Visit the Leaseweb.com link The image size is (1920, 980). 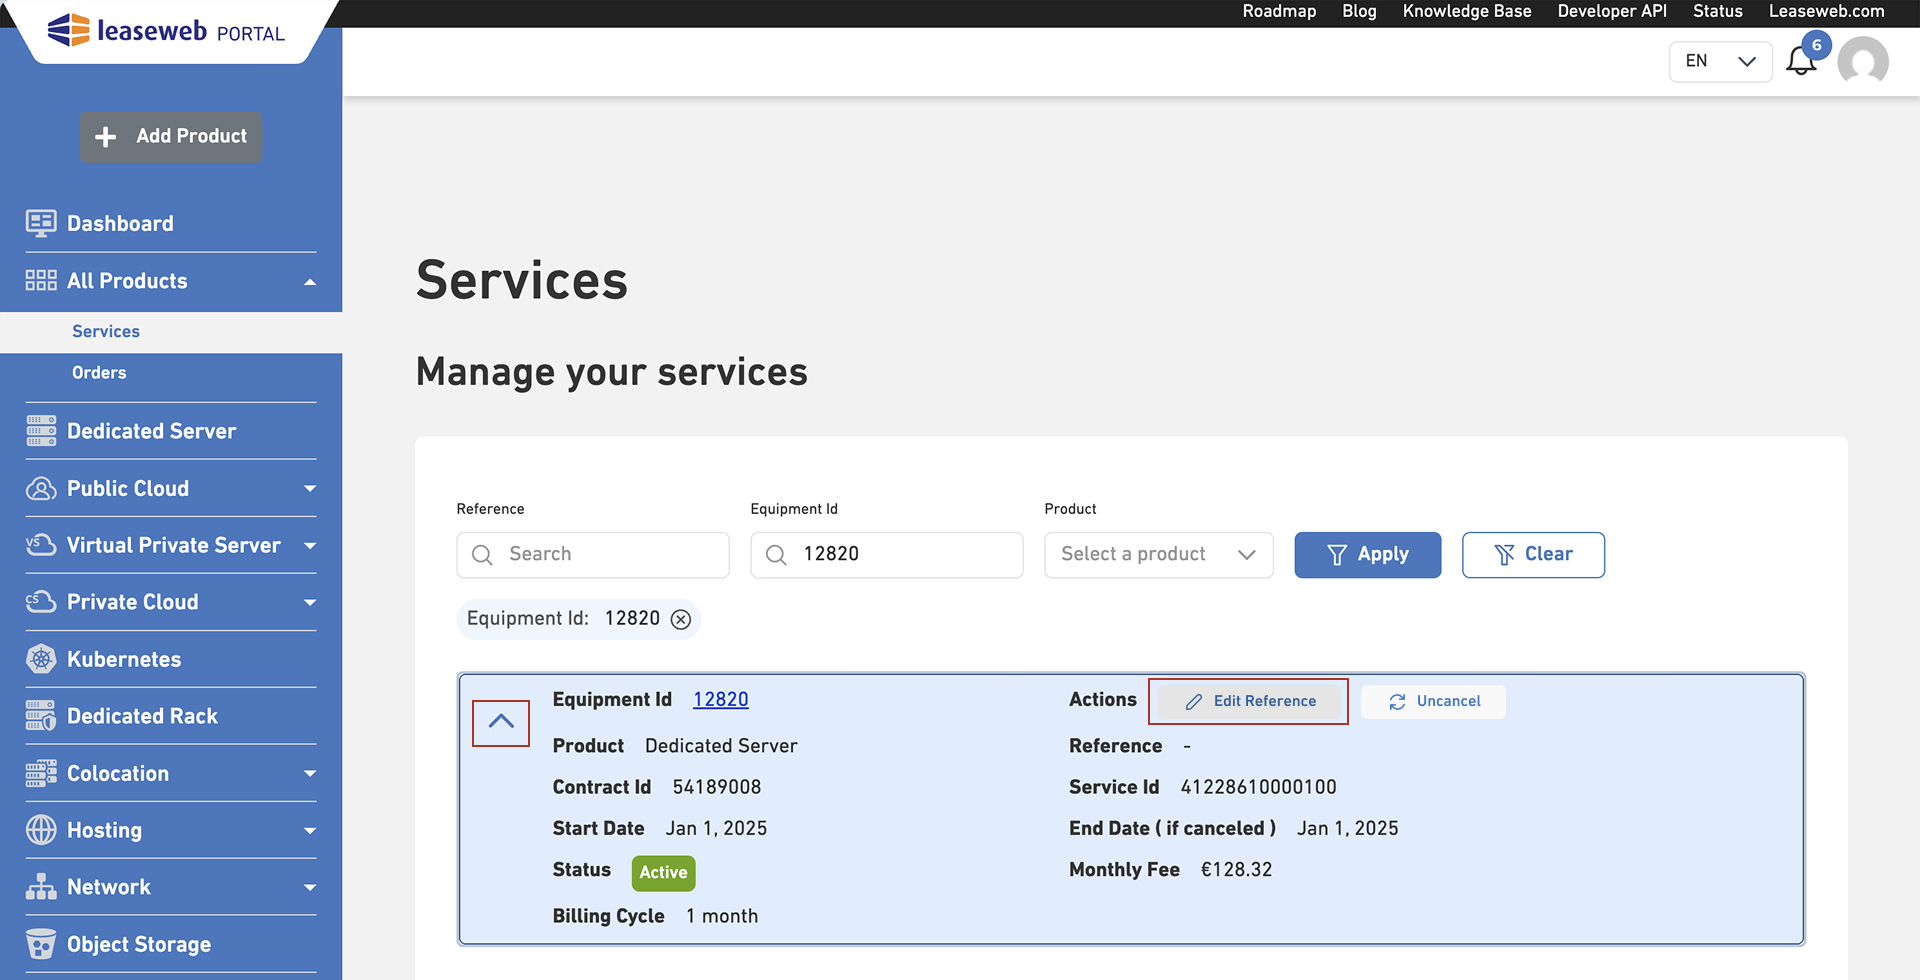click(1826, 11)
